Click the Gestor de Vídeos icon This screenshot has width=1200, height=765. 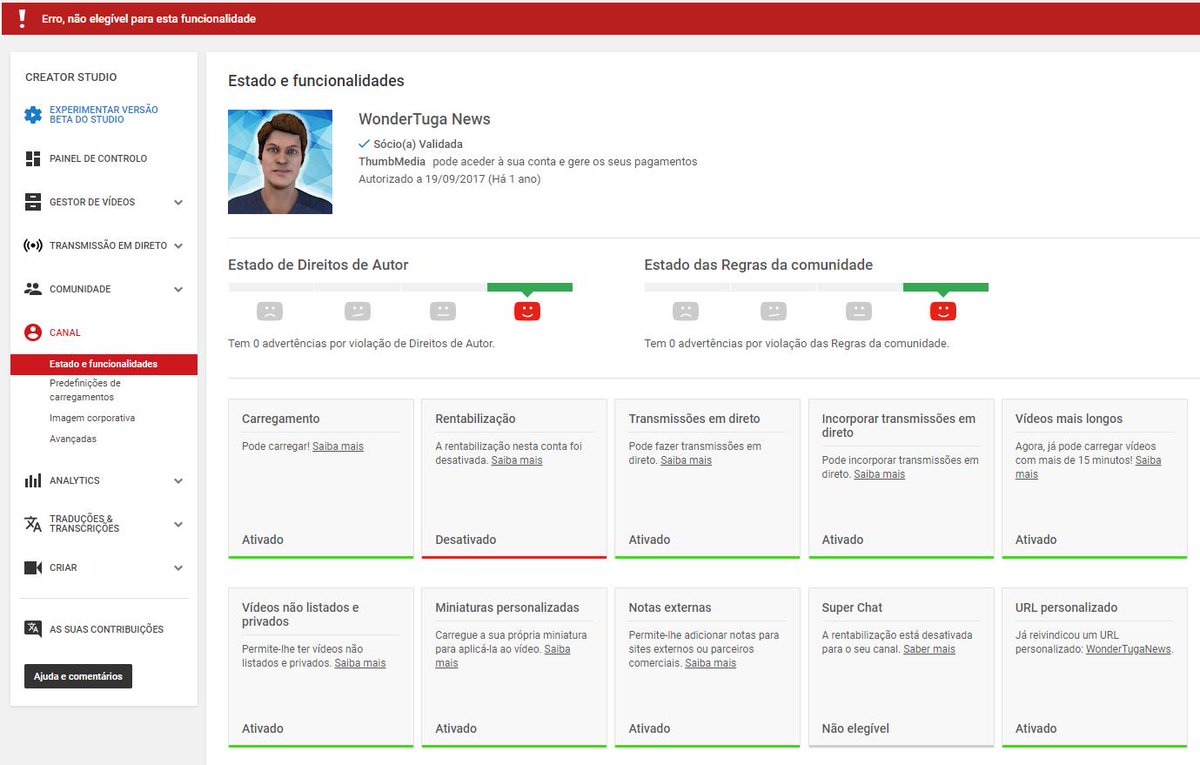point(33,202)
